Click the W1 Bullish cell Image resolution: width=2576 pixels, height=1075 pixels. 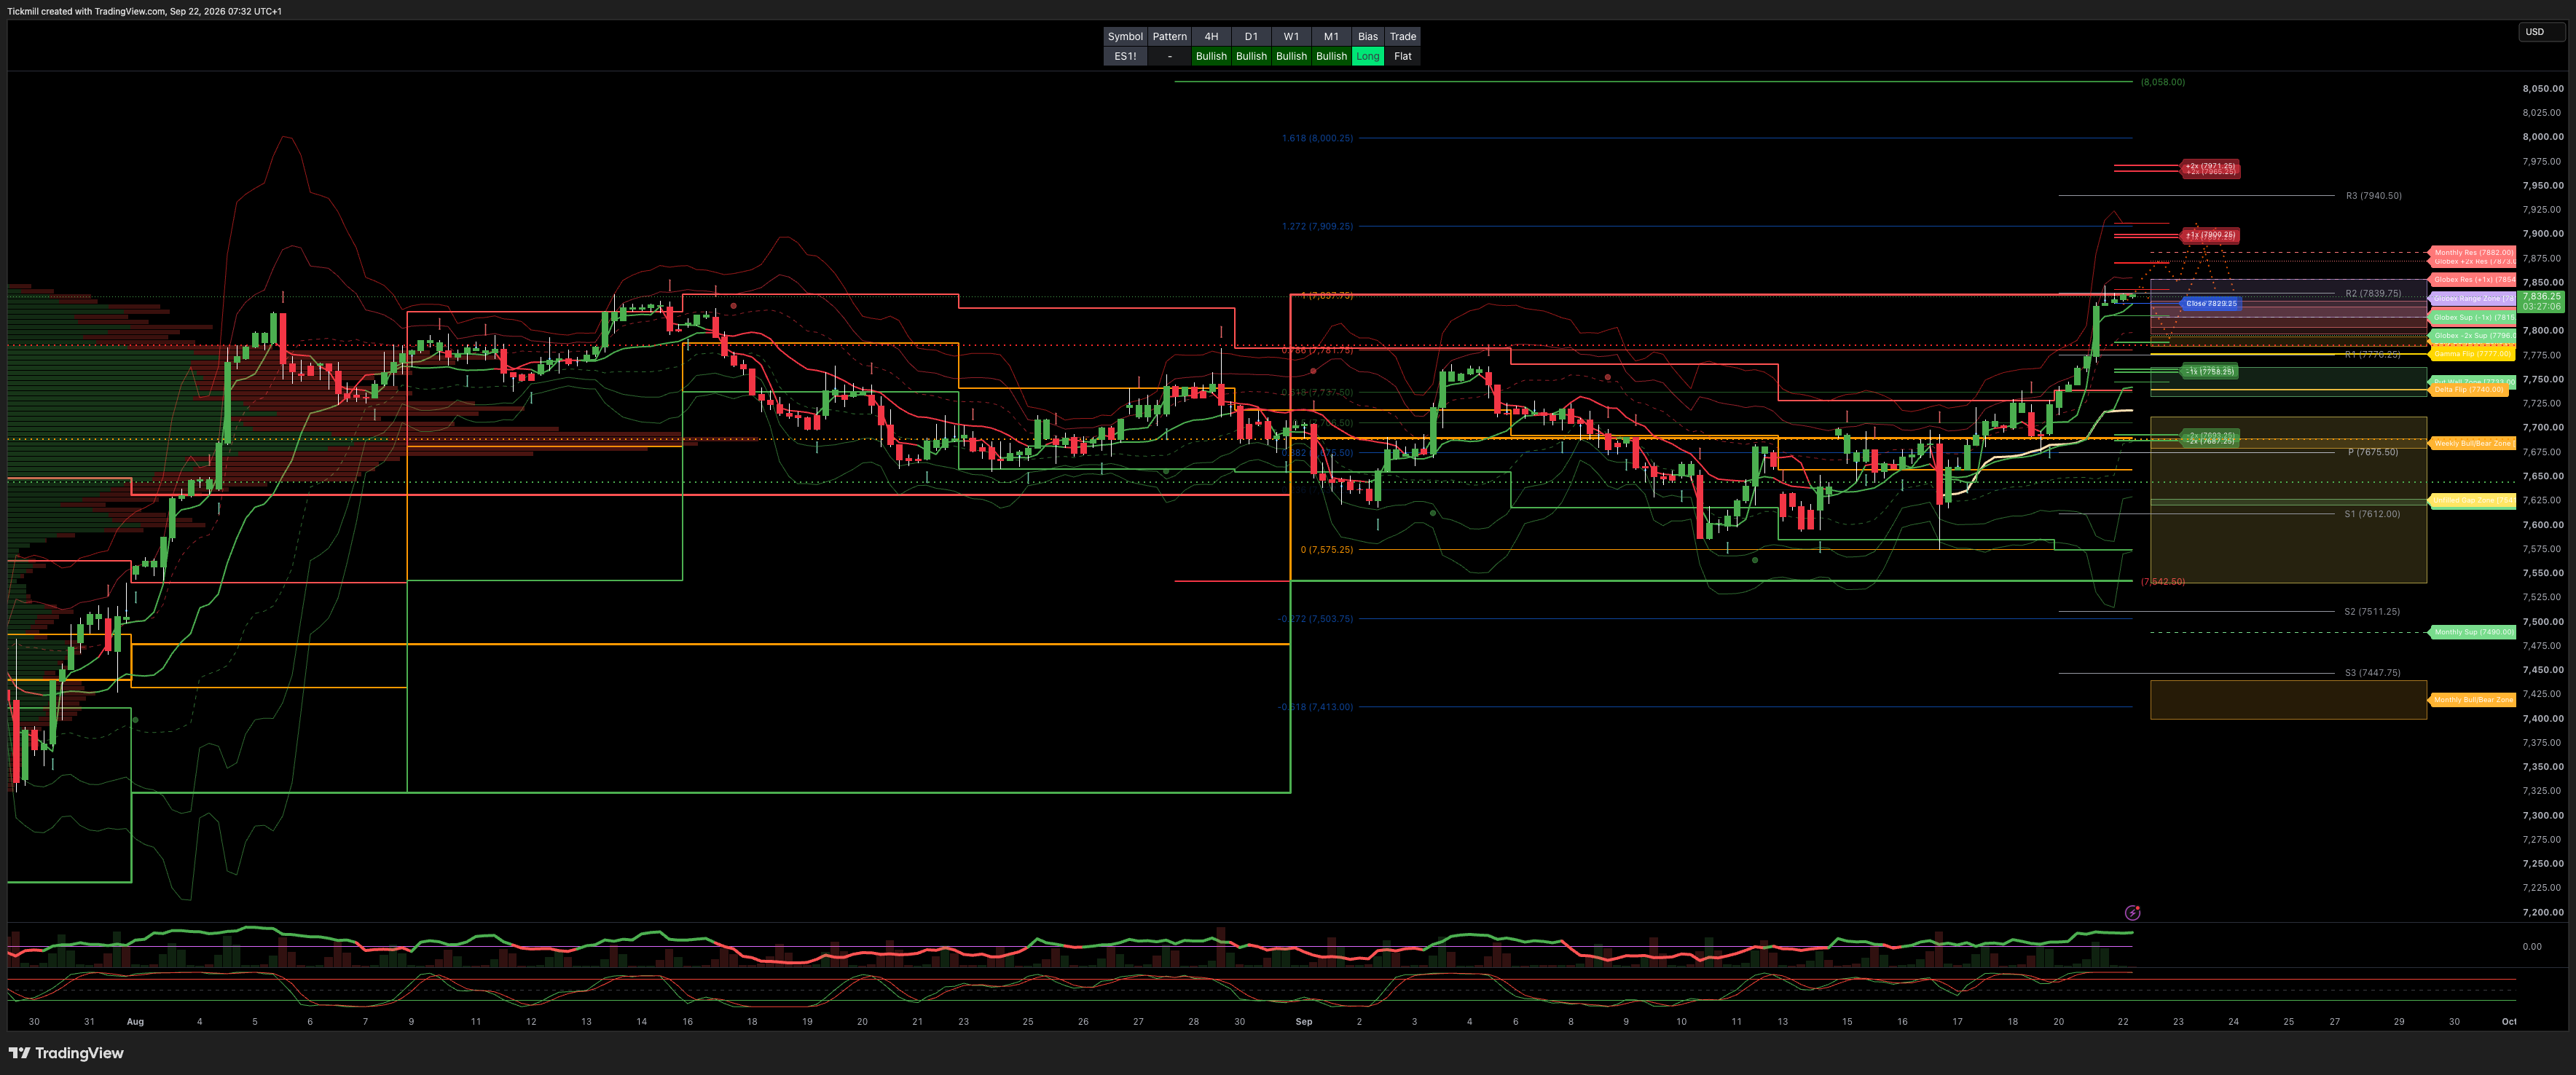(1291, 56)
